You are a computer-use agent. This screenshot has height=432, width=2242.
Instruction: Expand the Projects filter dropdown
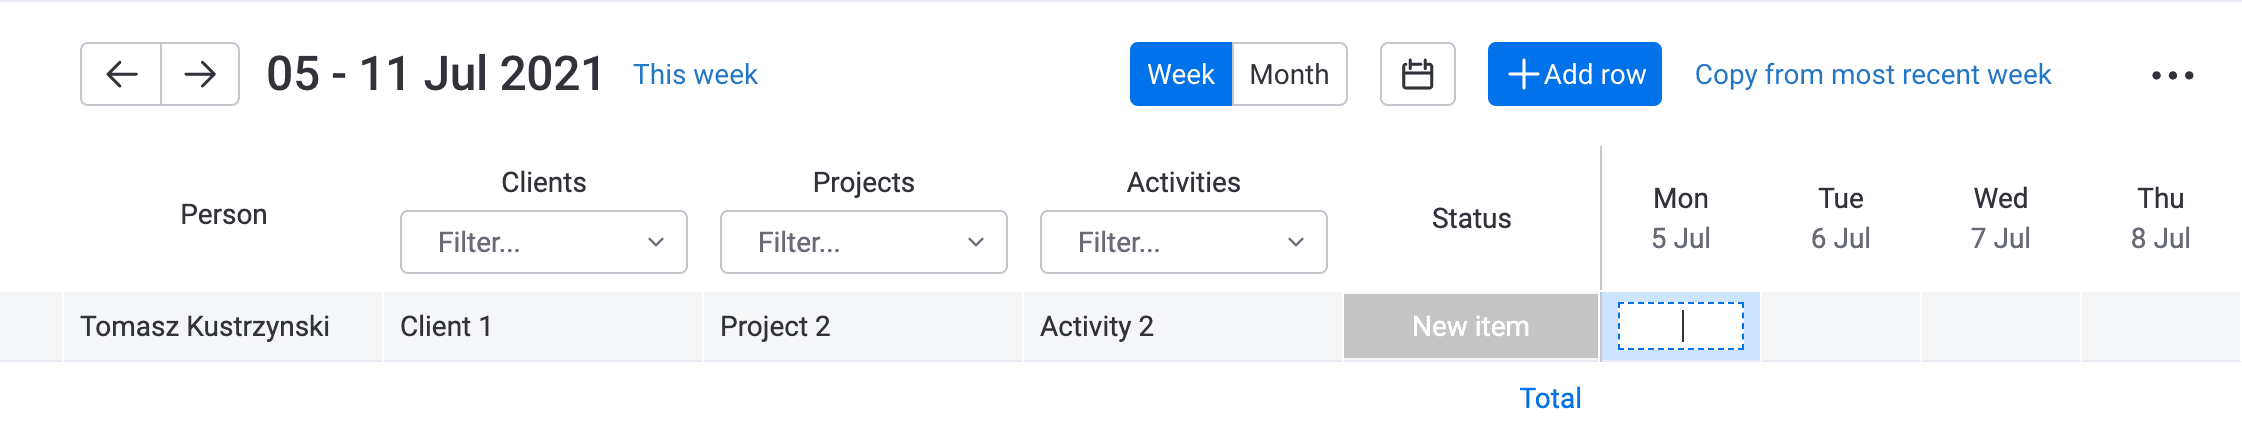click(x=864, y=242)
